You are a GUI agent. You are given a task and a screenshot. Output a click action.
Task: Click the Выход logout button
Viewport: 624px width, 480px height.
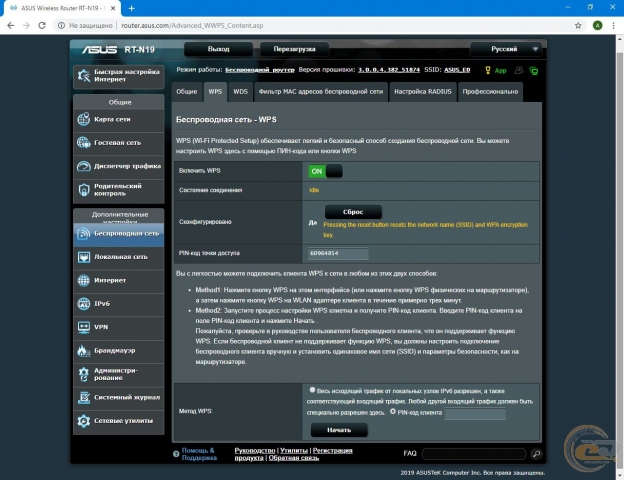coord(218,49)
